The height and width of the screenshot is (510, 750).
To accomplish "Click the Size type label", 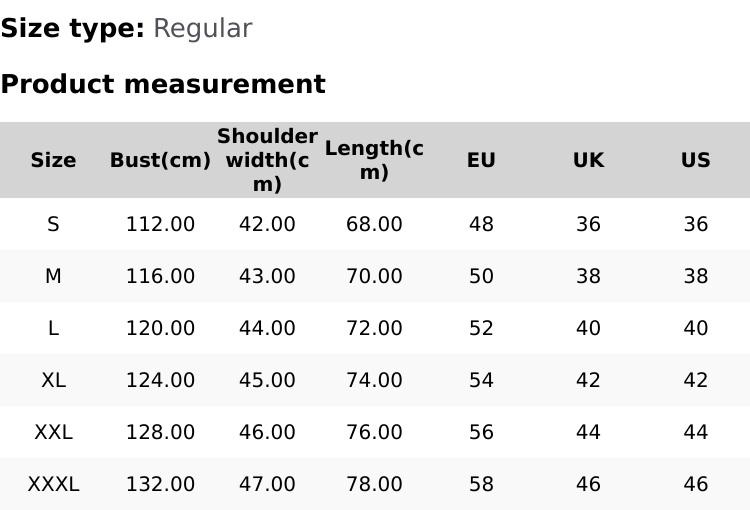I will pos(72,28).
